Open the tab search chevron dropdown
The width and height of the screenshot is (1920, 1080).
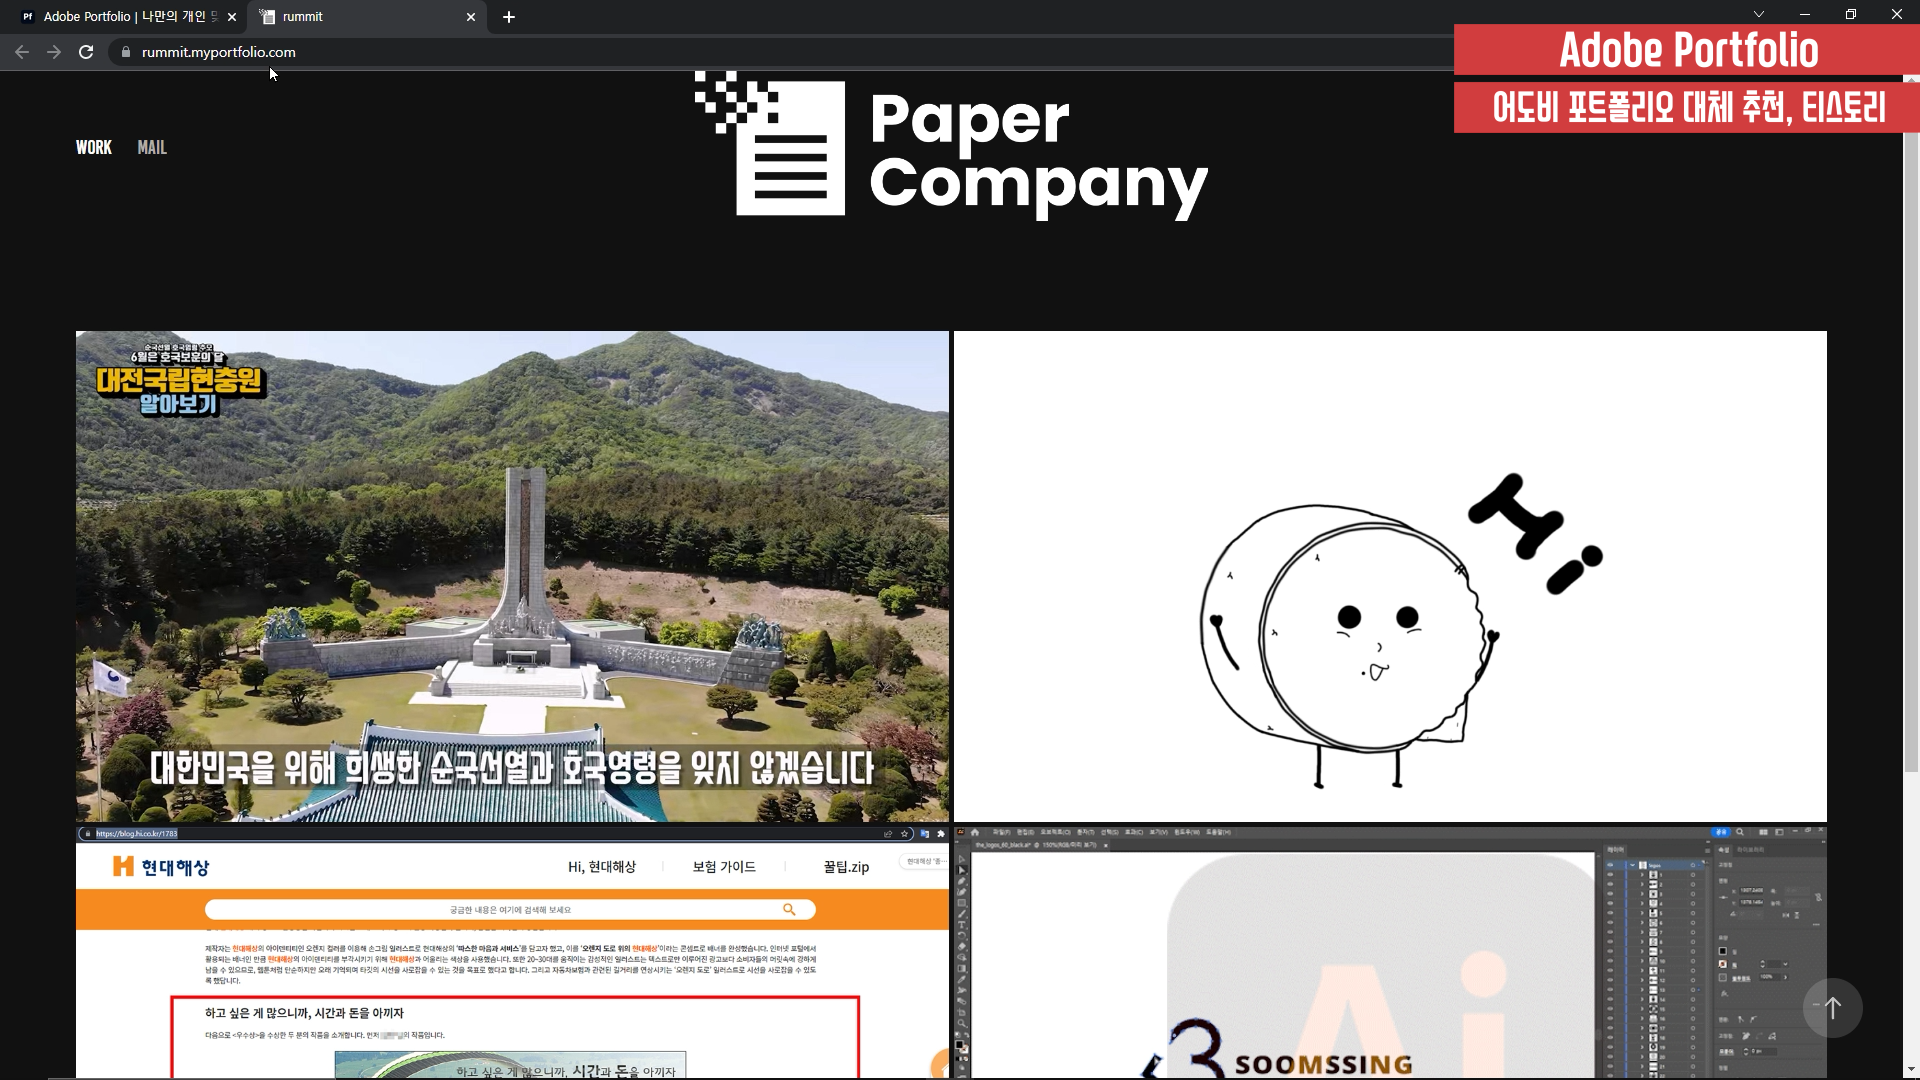coord(1759,14)
